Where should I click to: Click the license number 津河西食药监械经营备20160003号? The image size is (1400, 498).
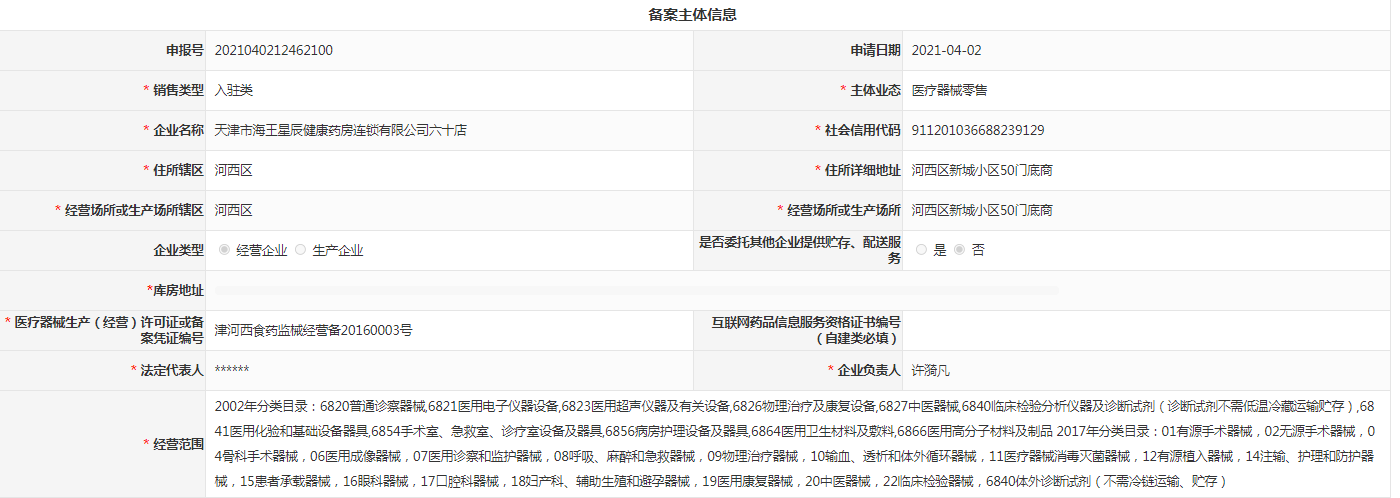point(313,329)
